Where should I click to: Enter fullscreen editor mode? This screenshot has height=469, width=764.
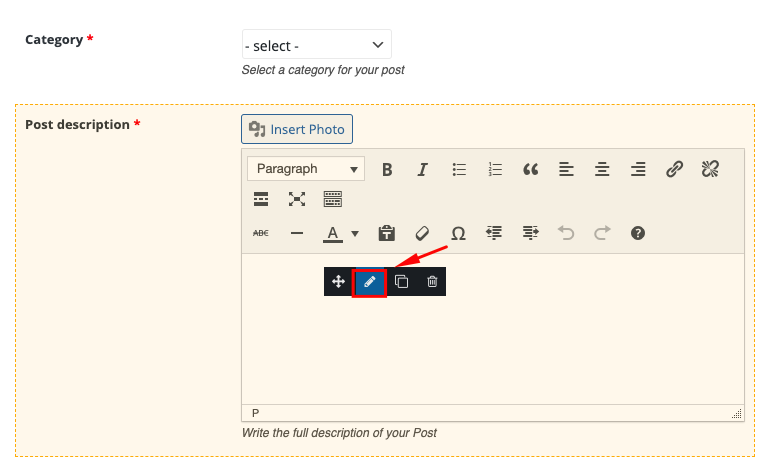click(297, 199)
